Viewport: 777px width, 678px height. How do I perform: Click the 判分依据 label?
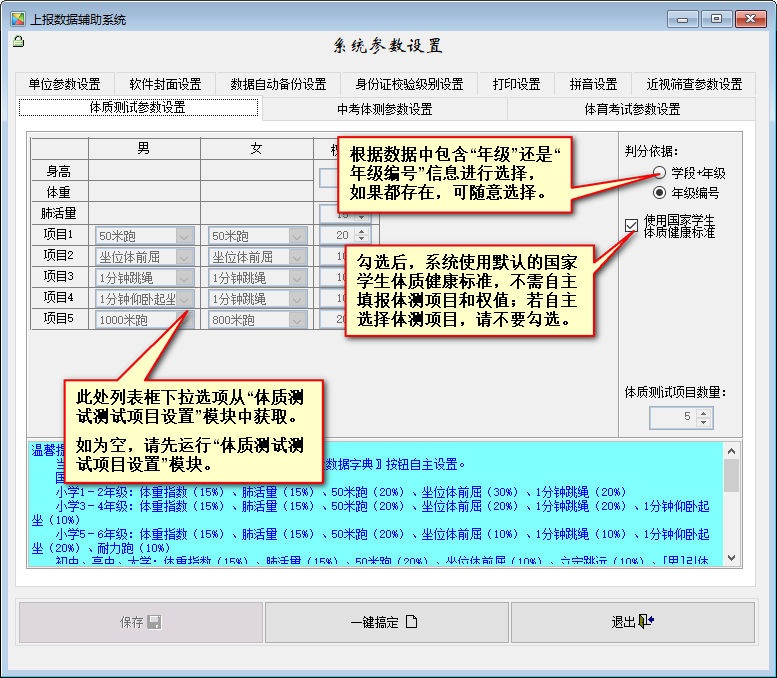point(651,151)
